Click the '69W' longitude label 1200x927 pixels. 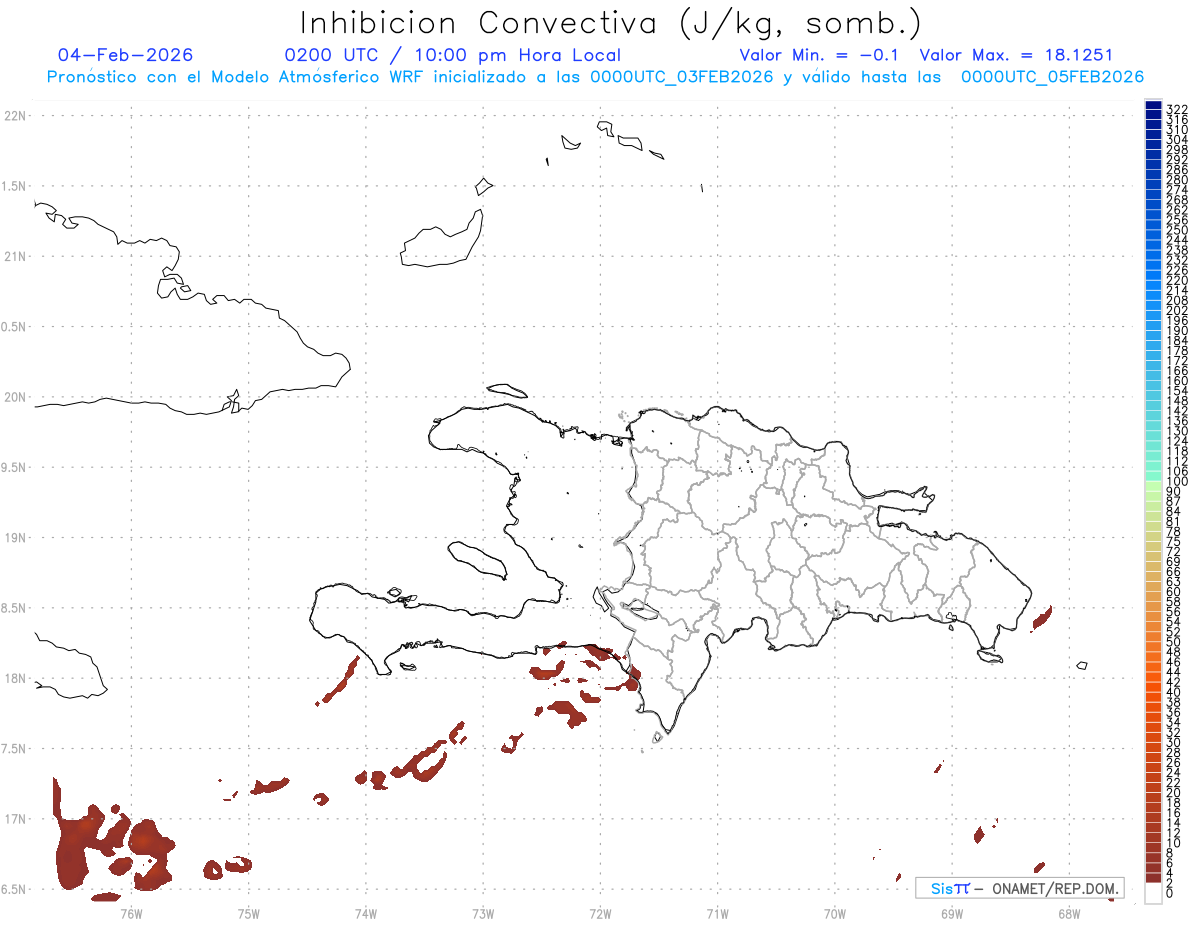tap(952, 913)
